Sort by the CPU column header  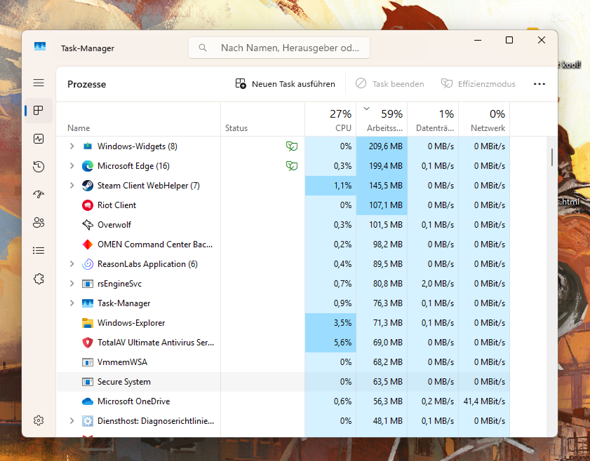tap(330, 119)
